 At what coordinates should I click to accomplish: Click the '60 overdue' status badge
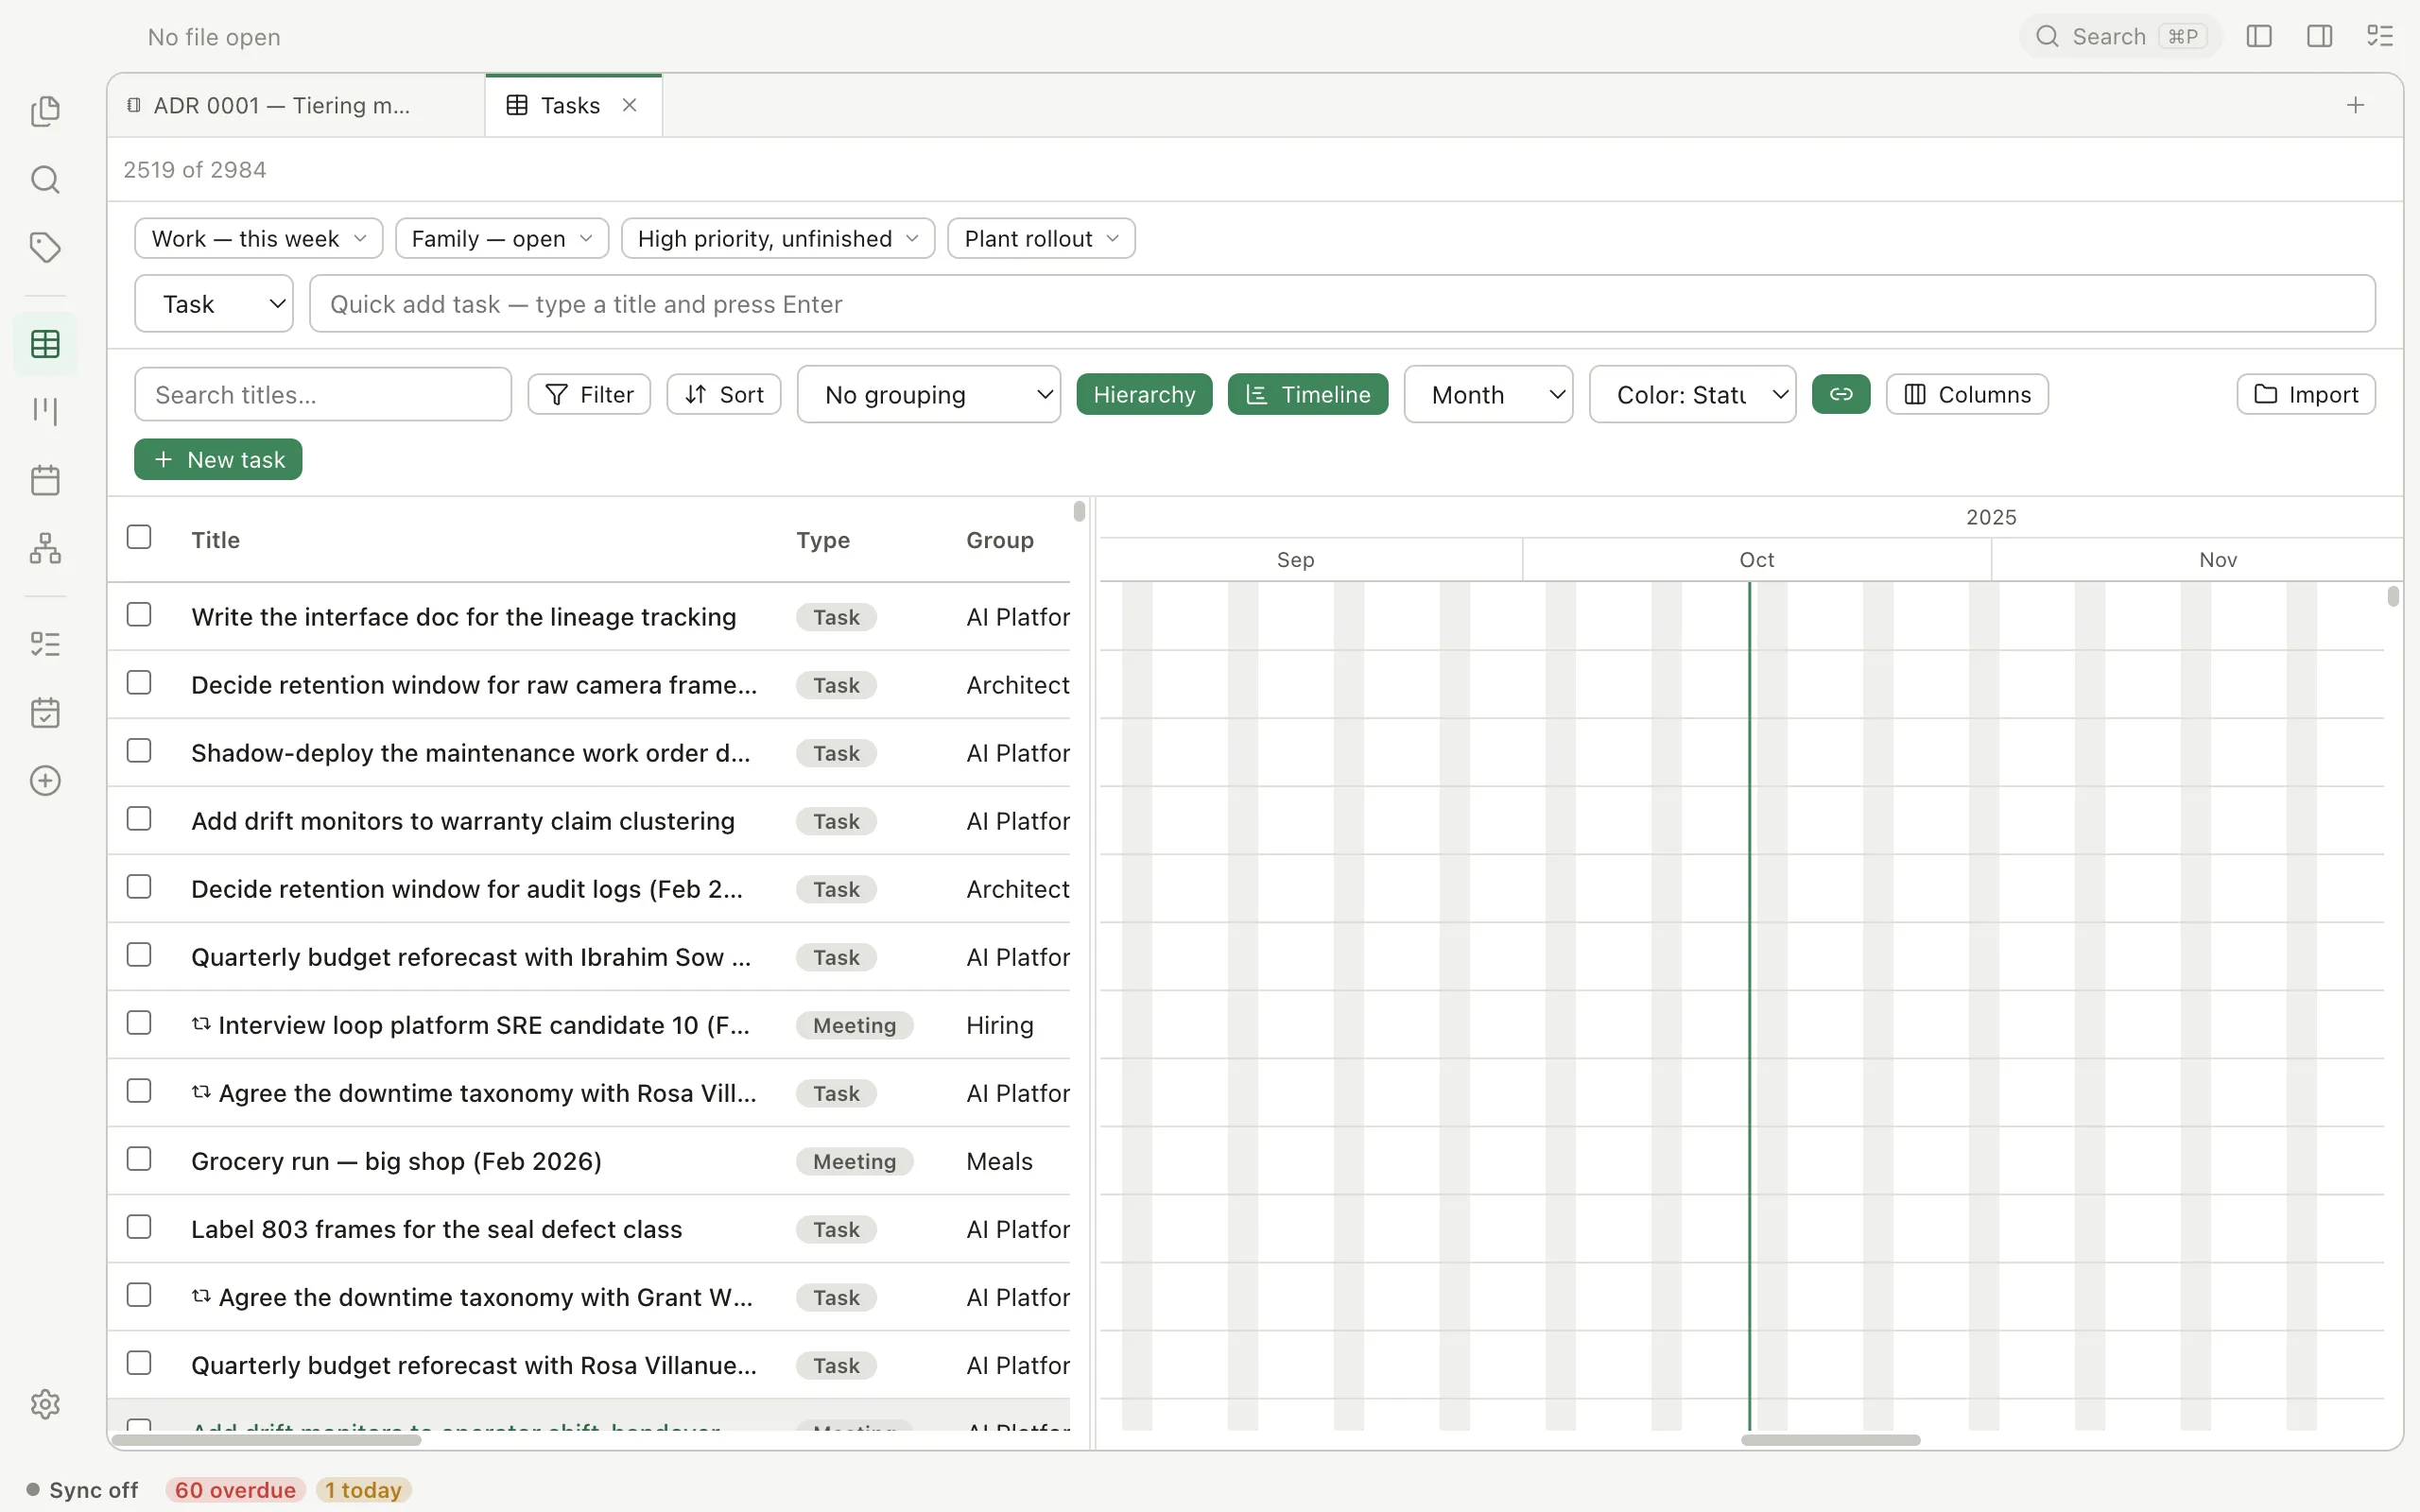(x=235, y=1490)
